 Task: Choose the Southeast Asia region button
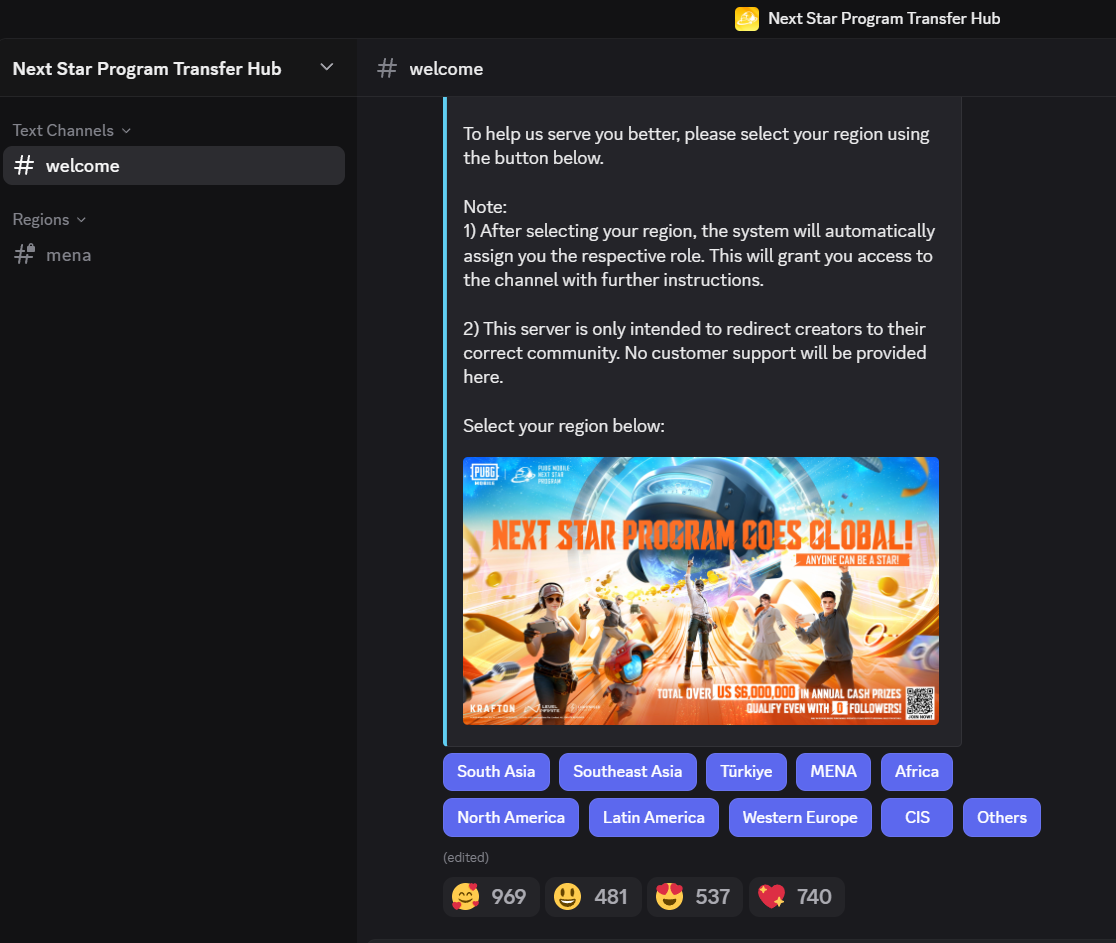tap(628, 771)
